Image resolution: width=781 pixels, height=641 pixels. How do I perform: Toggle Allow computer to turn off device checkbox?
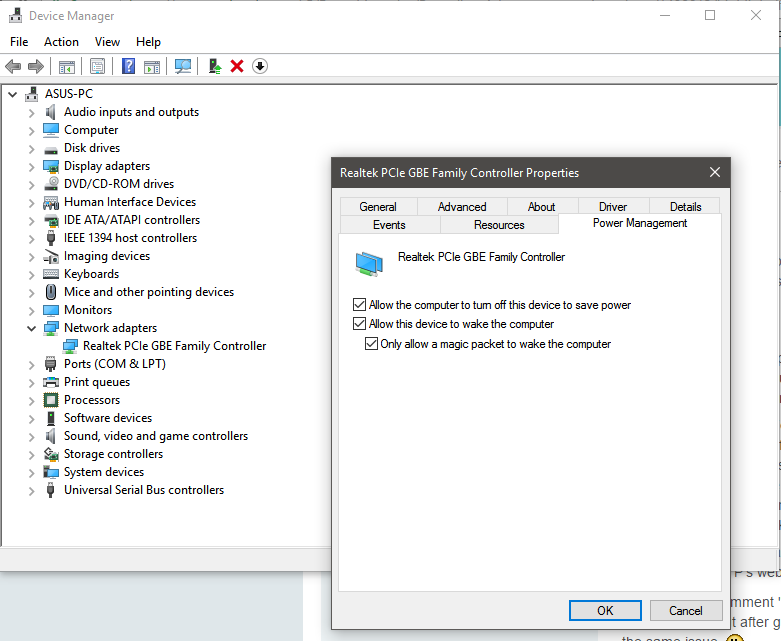pyautogui.click(x=359, y=304)
